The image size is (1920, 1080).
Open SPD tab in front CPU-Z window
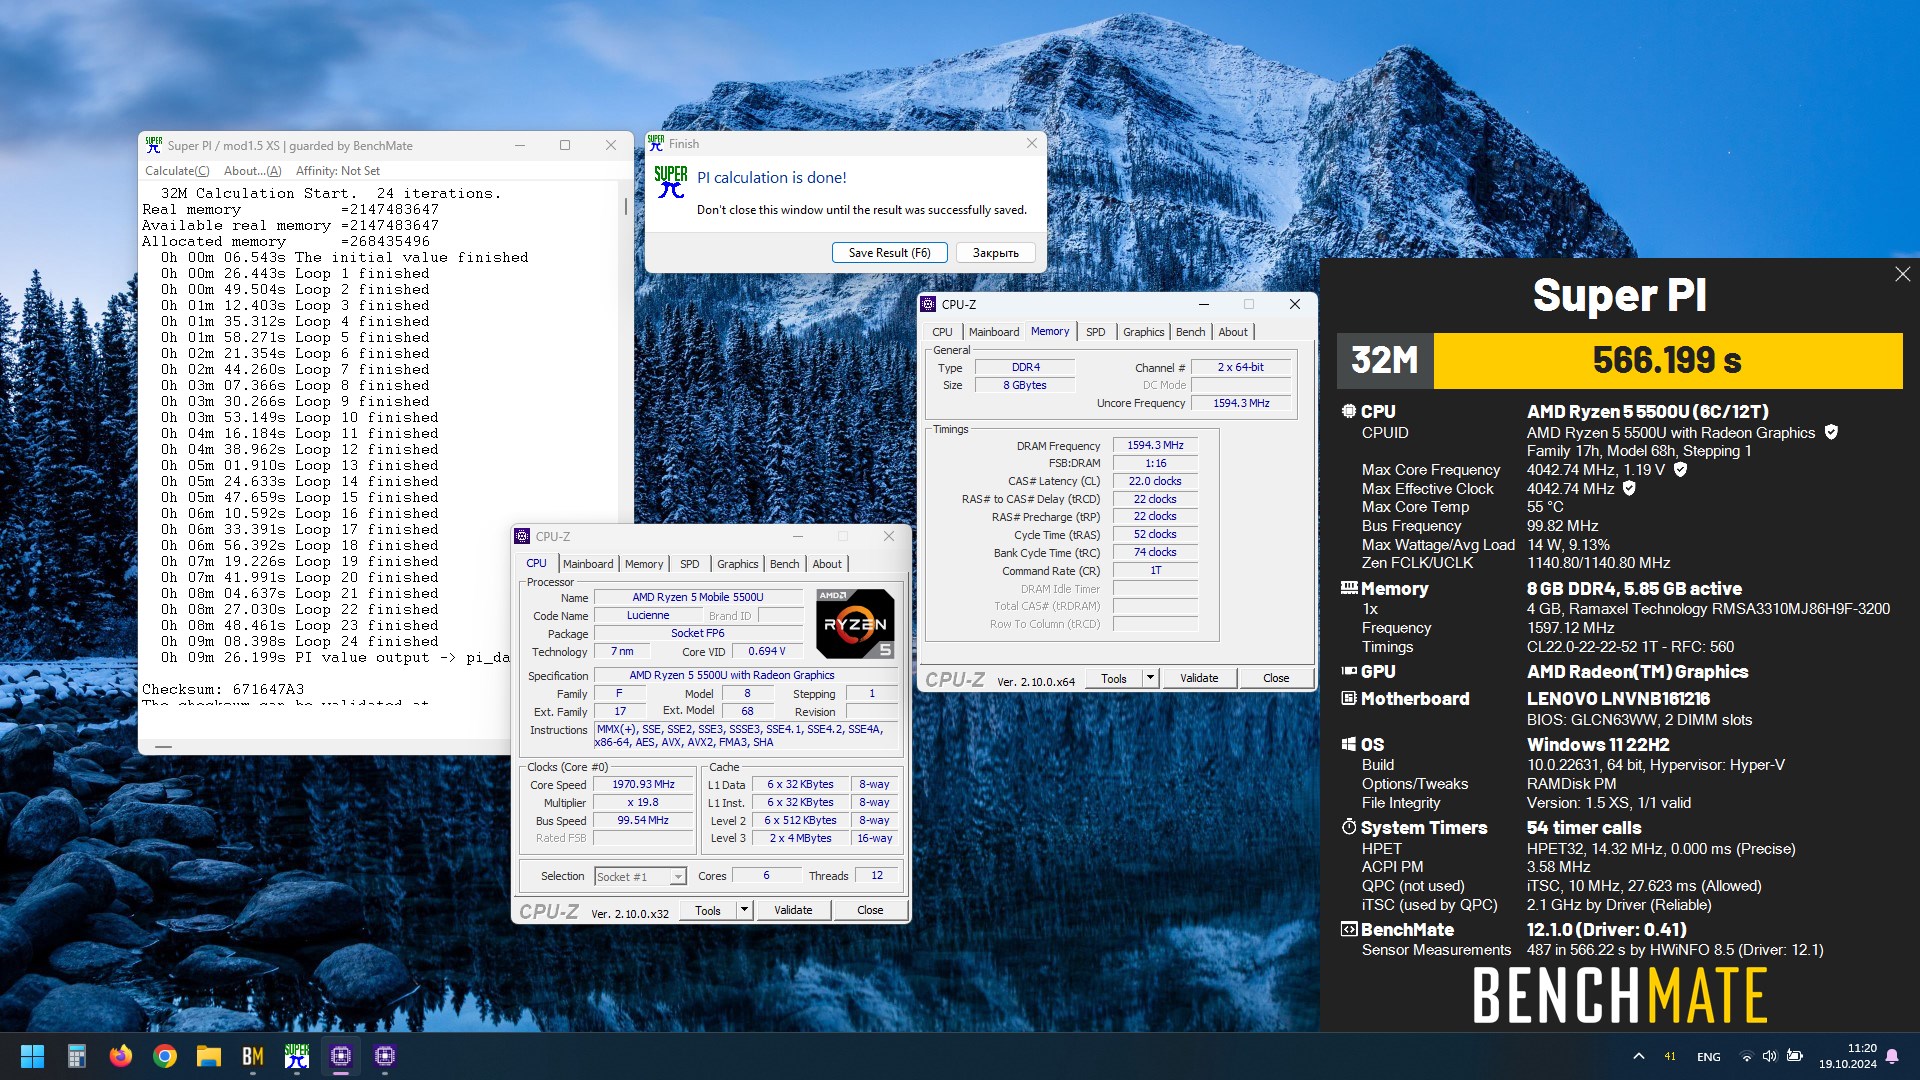click(x=689, y=564)
